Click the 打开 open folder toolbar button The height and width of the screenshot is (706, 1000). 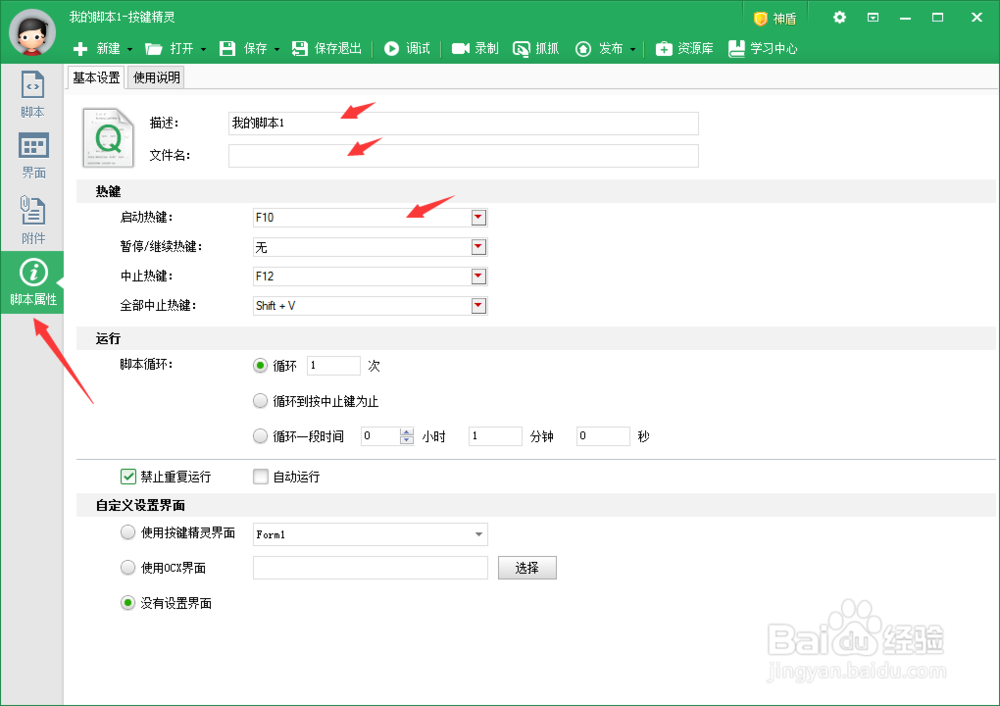tap(169, 48)
